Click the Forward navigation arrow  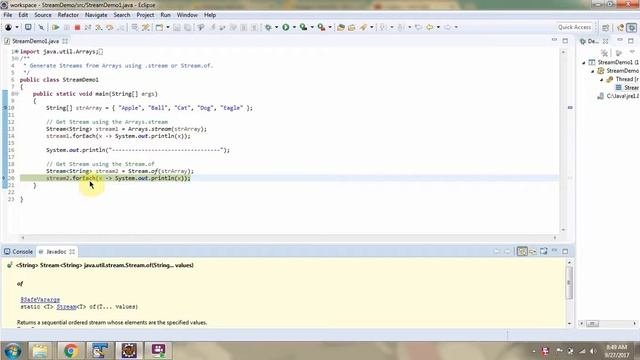[x=447, y=27]
